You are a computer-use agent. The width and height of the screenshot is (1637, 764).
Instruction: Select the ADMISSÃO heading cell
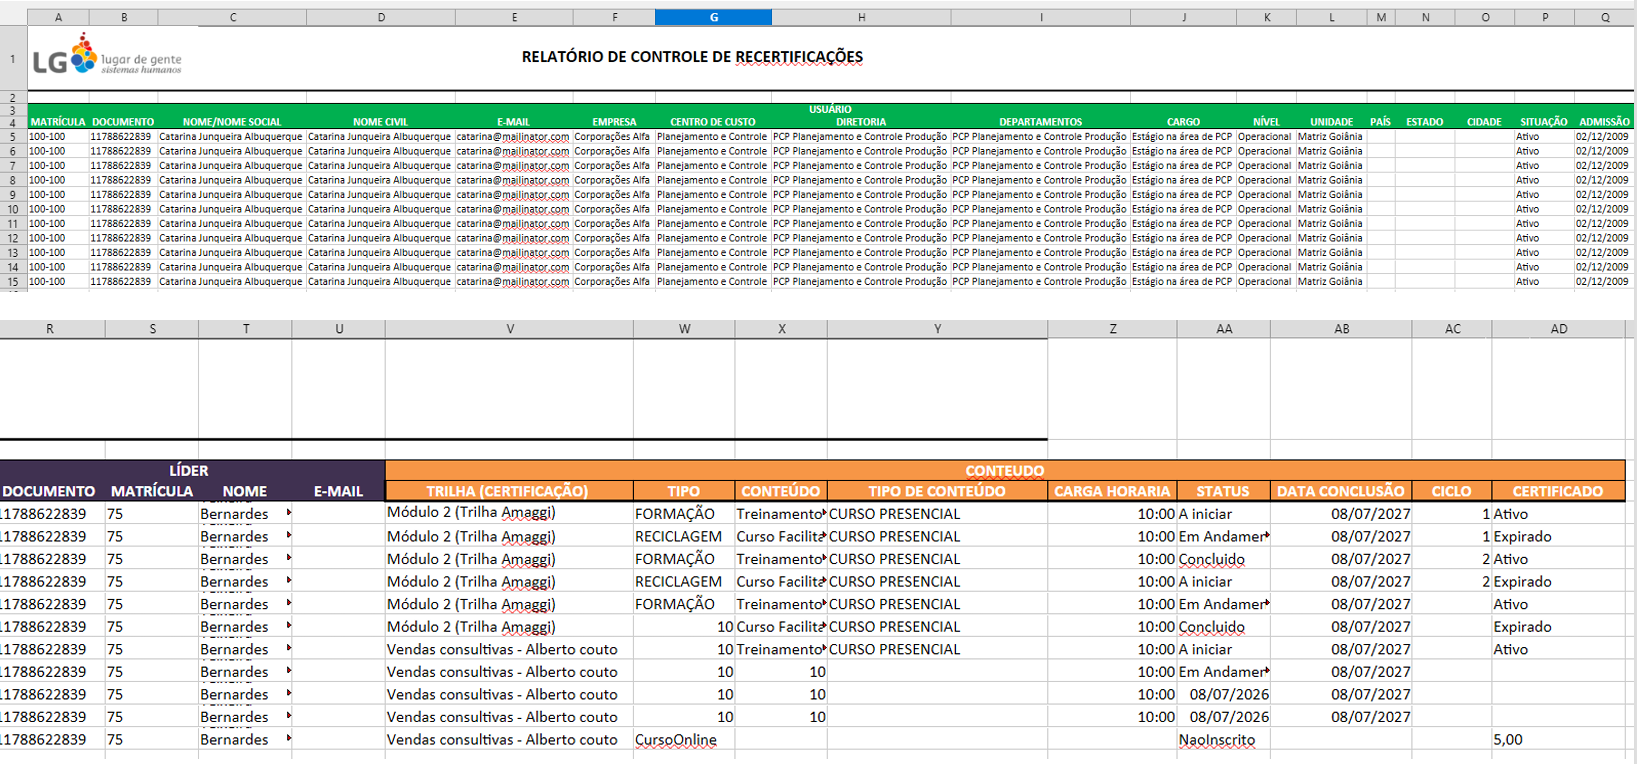pyautogui.click(x=1604, y=122)
